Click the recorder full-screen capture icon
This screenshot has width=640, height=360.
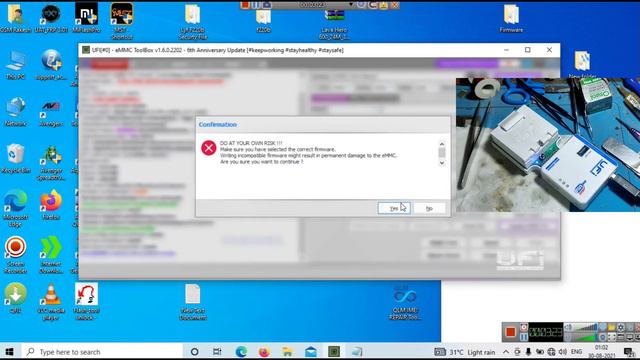tap(612, 337)
